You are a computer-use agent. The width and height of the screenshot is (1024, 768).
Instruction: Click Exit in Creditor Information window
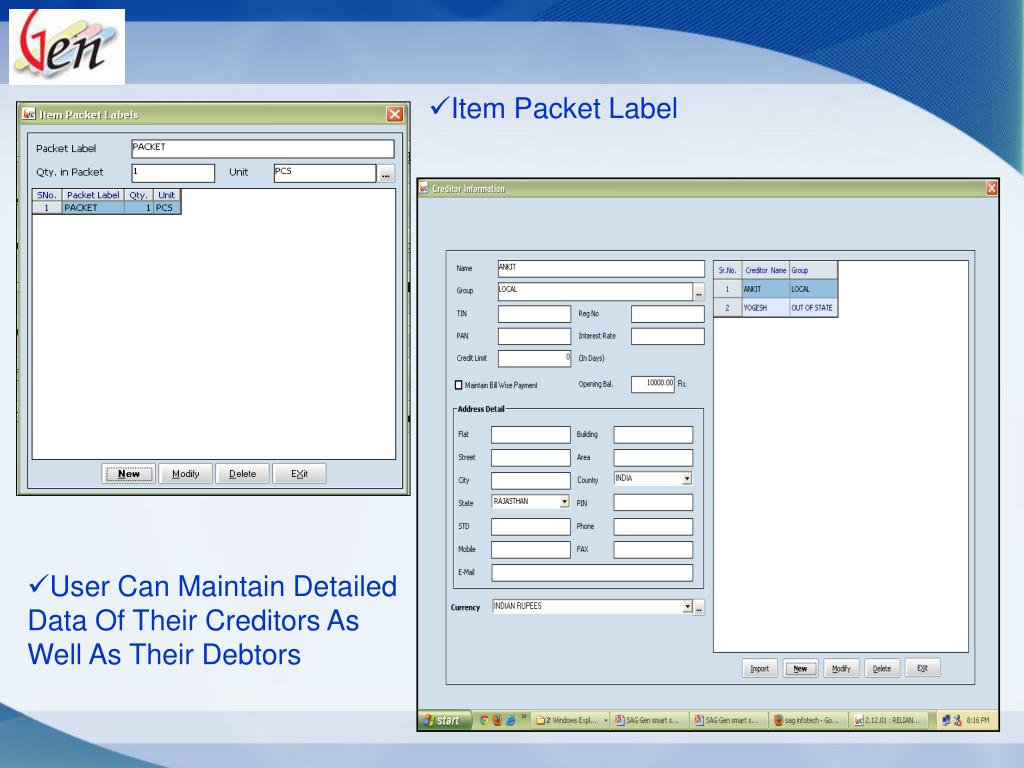[922, 669]
